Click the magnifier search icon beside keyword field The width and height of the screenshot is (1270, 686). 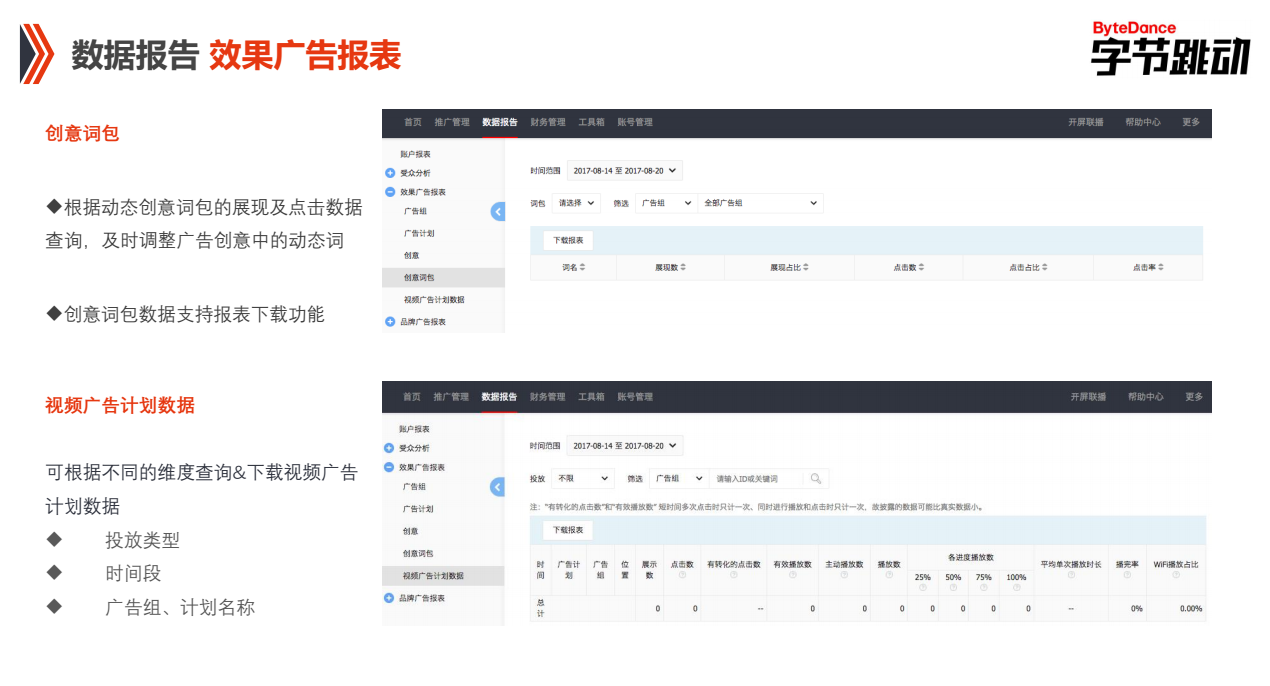[x=815, y=479]
